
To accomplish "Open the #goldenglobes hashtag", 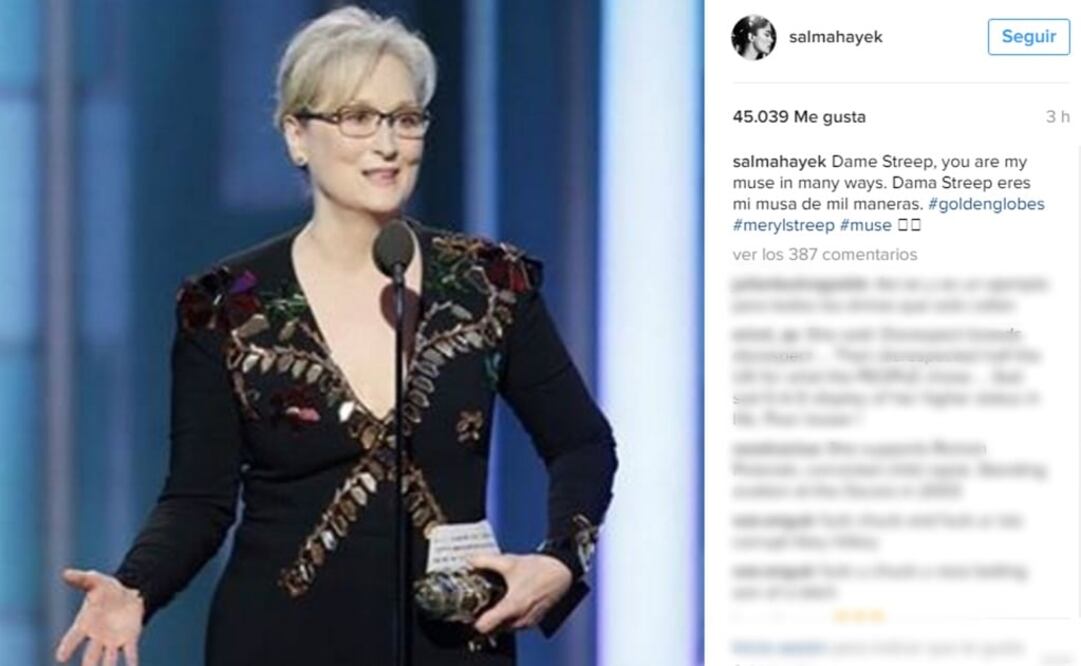I will [986, 204].
